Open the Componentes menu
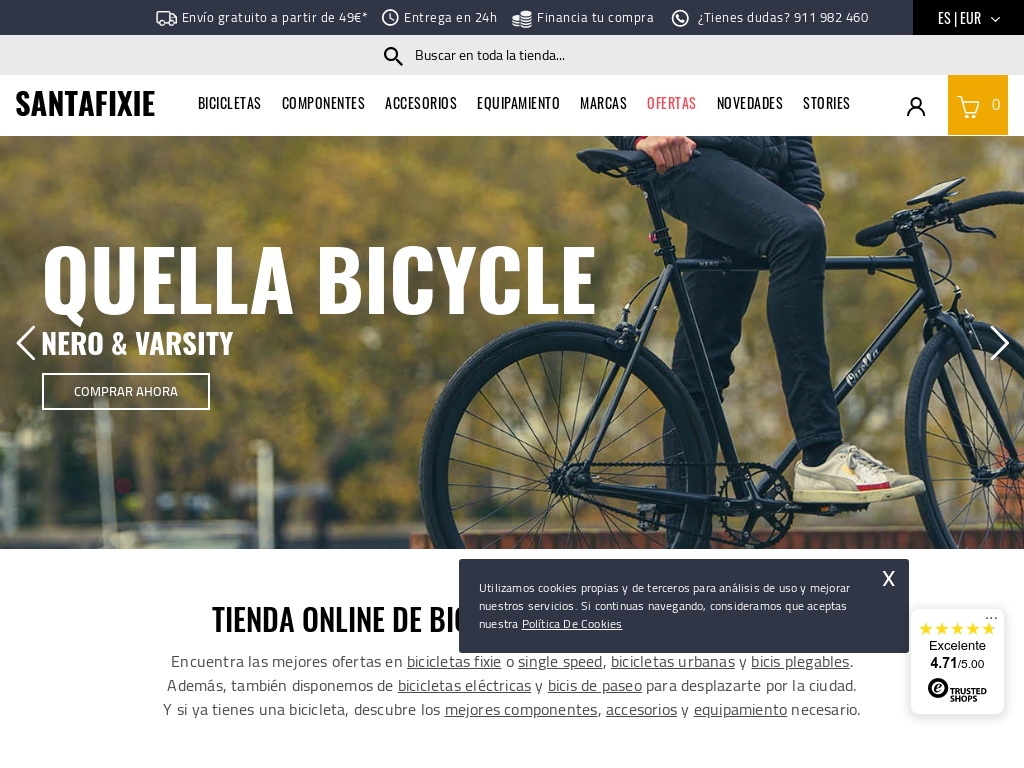The width and height of the screenshot is (1024, 768). pyautogui.click(x=323, y=103)
